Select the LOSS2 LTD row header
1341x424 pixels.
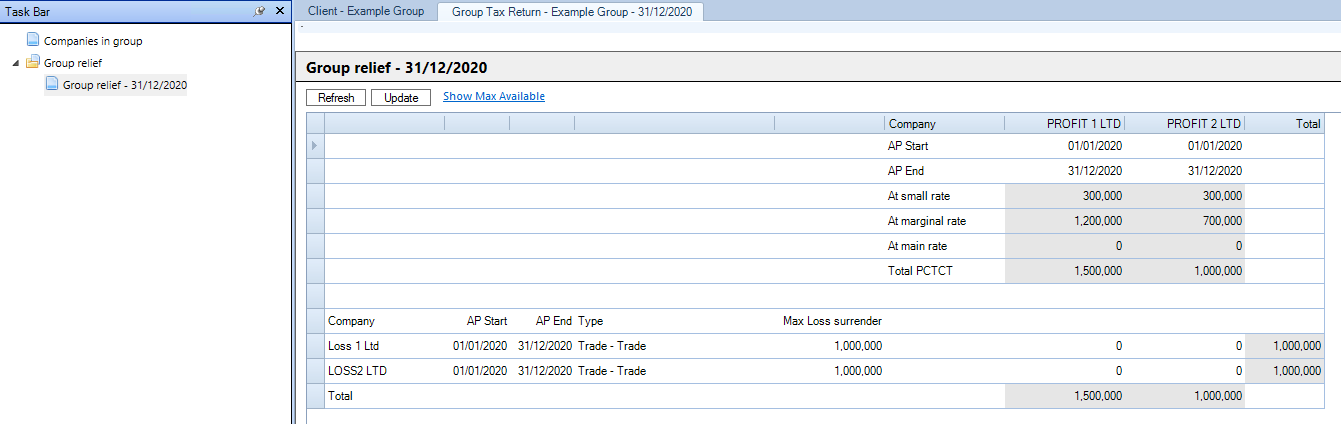point(316,371)
